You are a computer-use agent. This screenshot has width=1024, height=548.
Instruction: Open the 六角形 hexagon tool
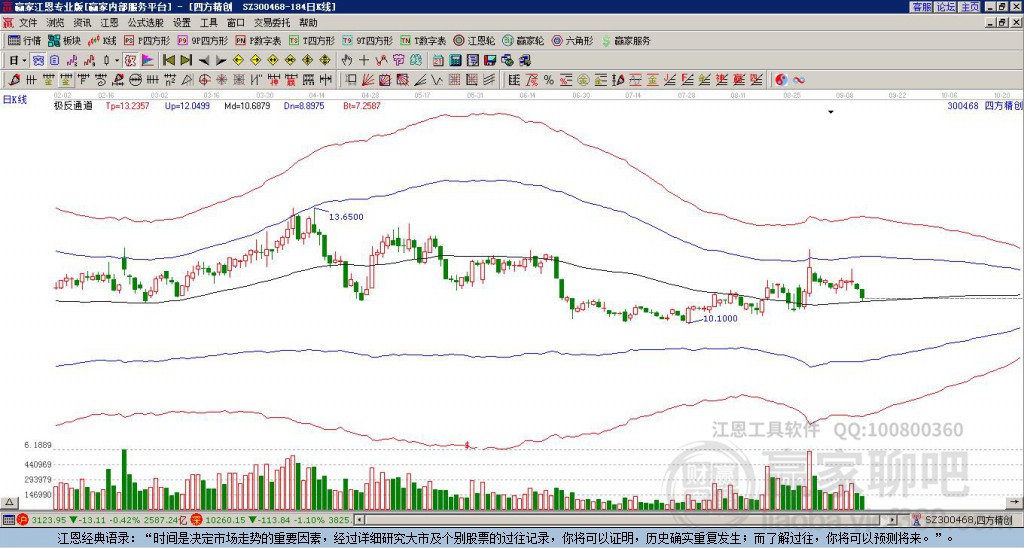point(572,40)
